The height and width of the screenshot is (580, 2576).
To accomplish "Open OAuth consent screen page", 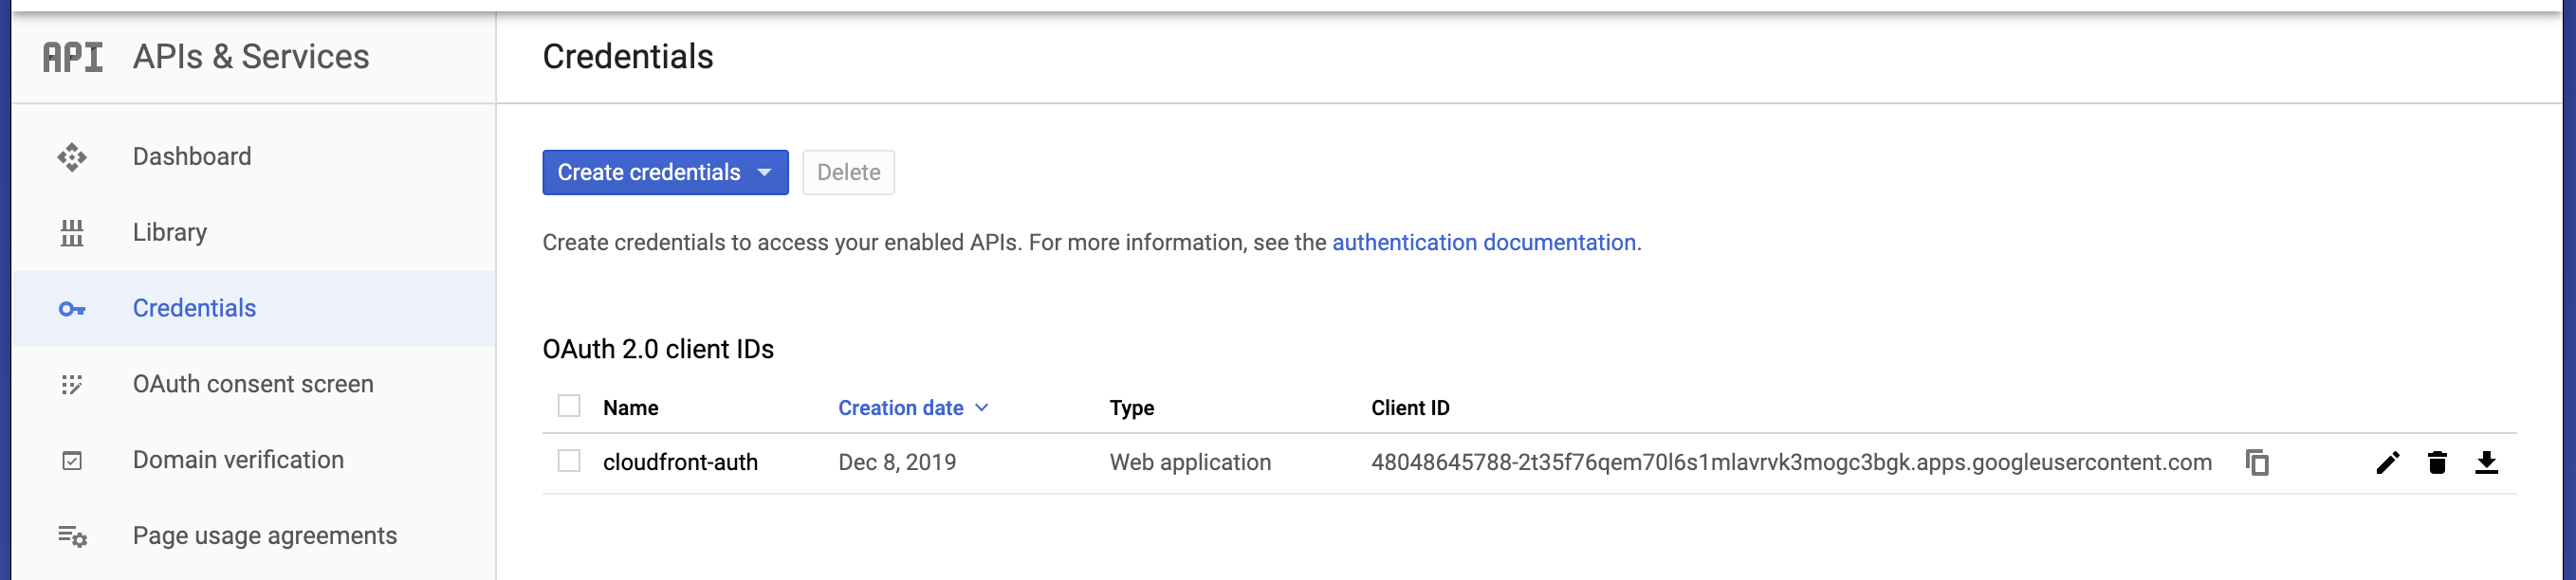I will 254,385.
